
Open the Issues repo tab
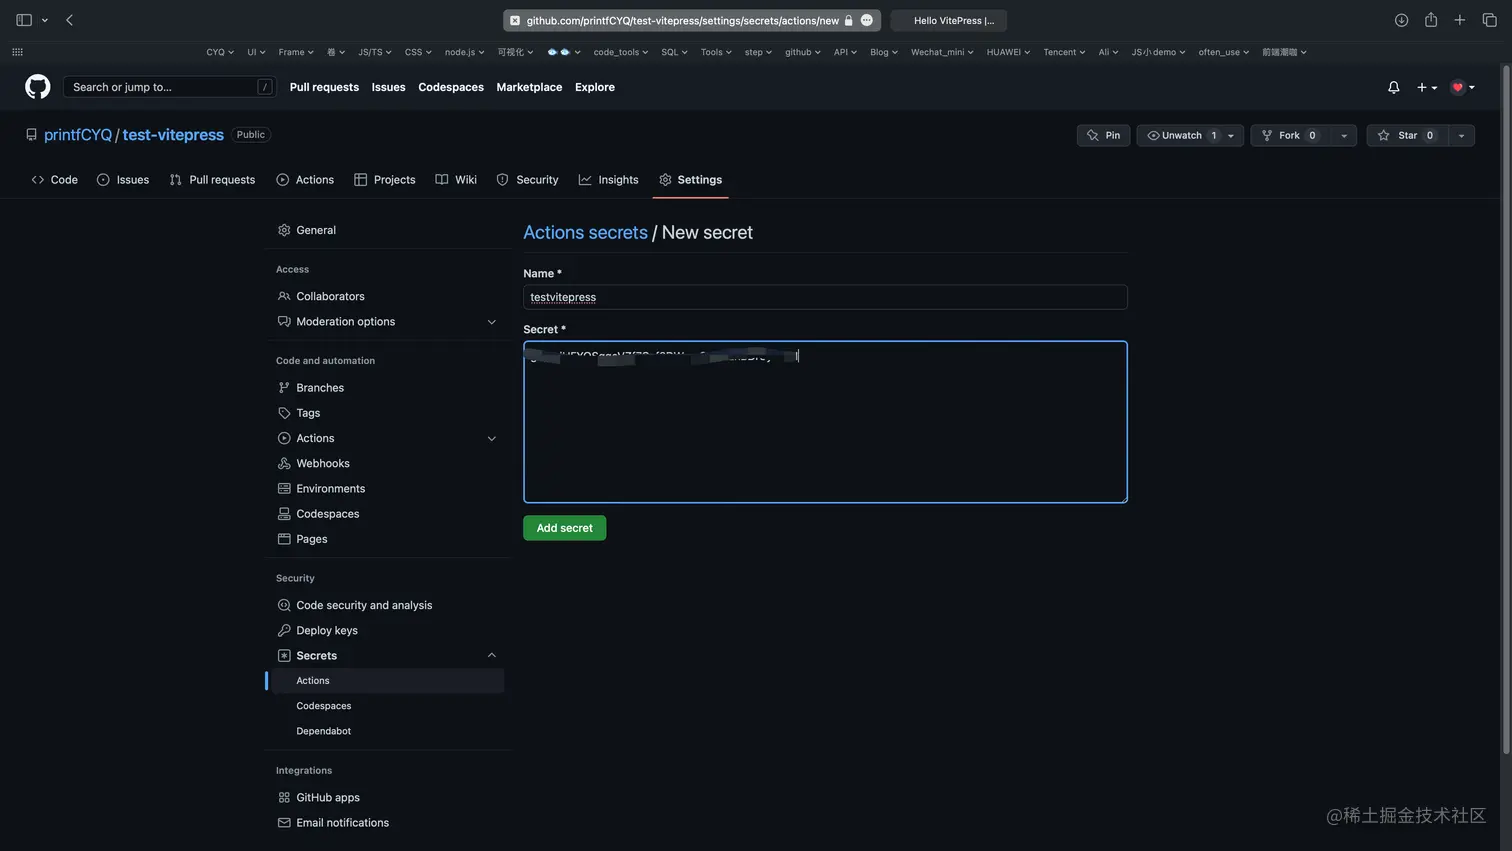(123, 180)
